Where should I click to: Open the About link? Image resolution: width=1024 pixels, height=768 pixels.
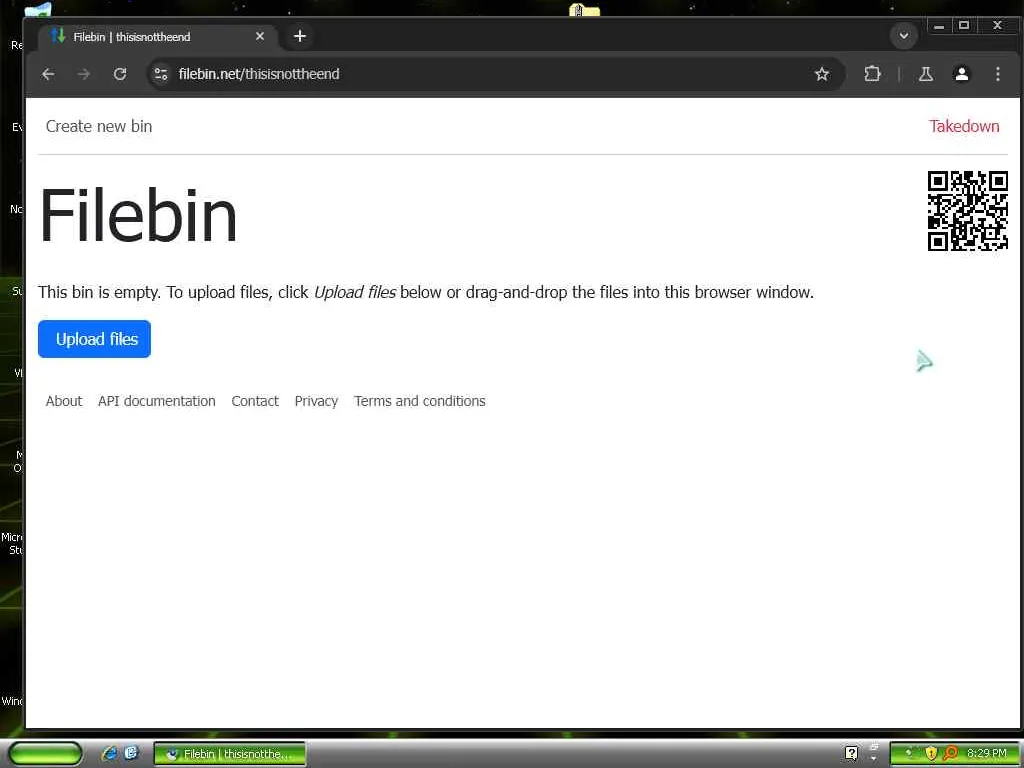click(x=64, y=401)
